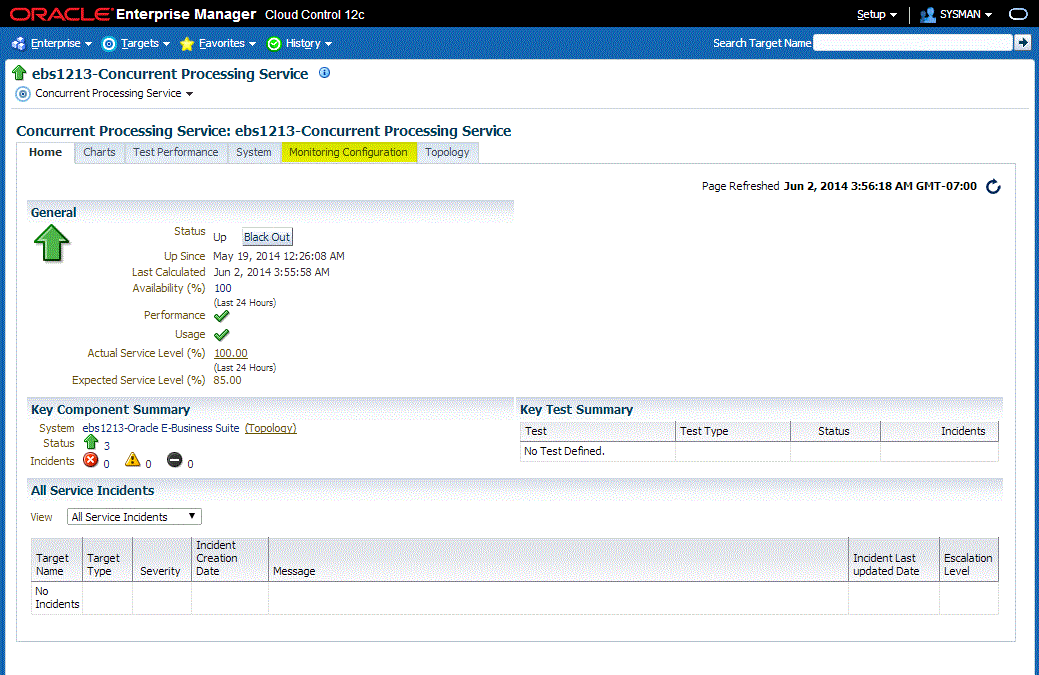Open the Test Performance tab
The width and height of the screenshot is (1039, 675).
[x=176, y=152]
